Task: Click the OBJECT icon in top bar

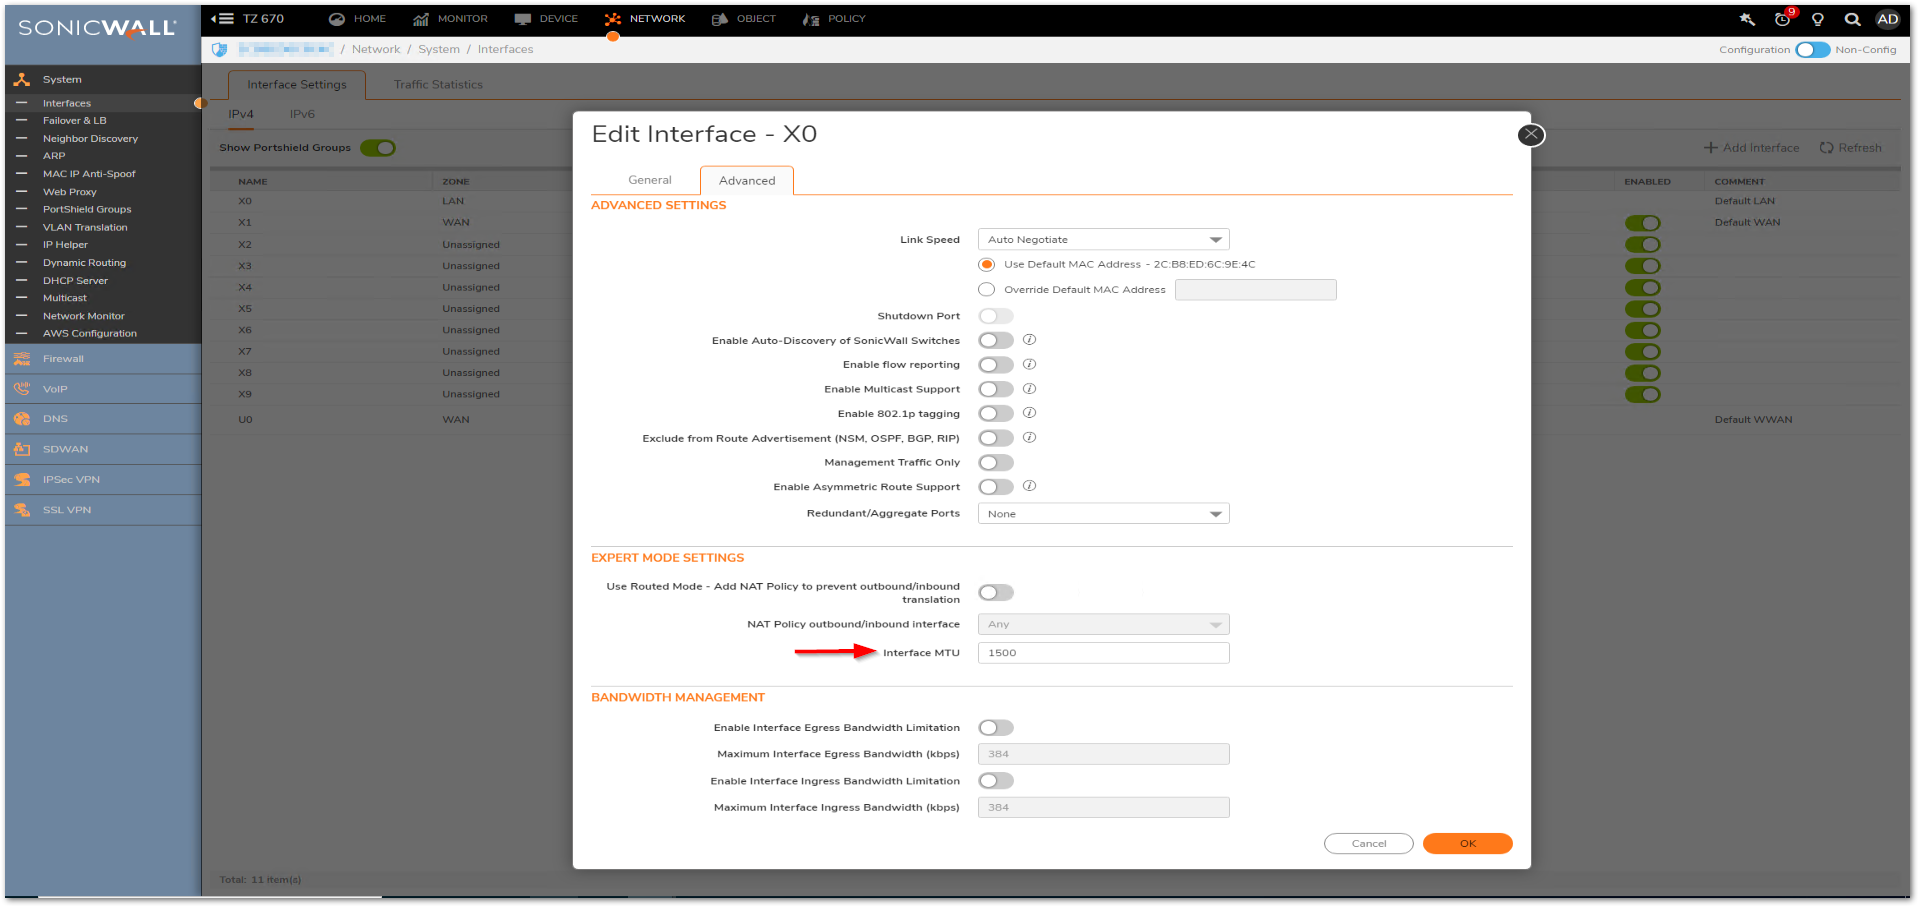Action: (x=719, y=19)
